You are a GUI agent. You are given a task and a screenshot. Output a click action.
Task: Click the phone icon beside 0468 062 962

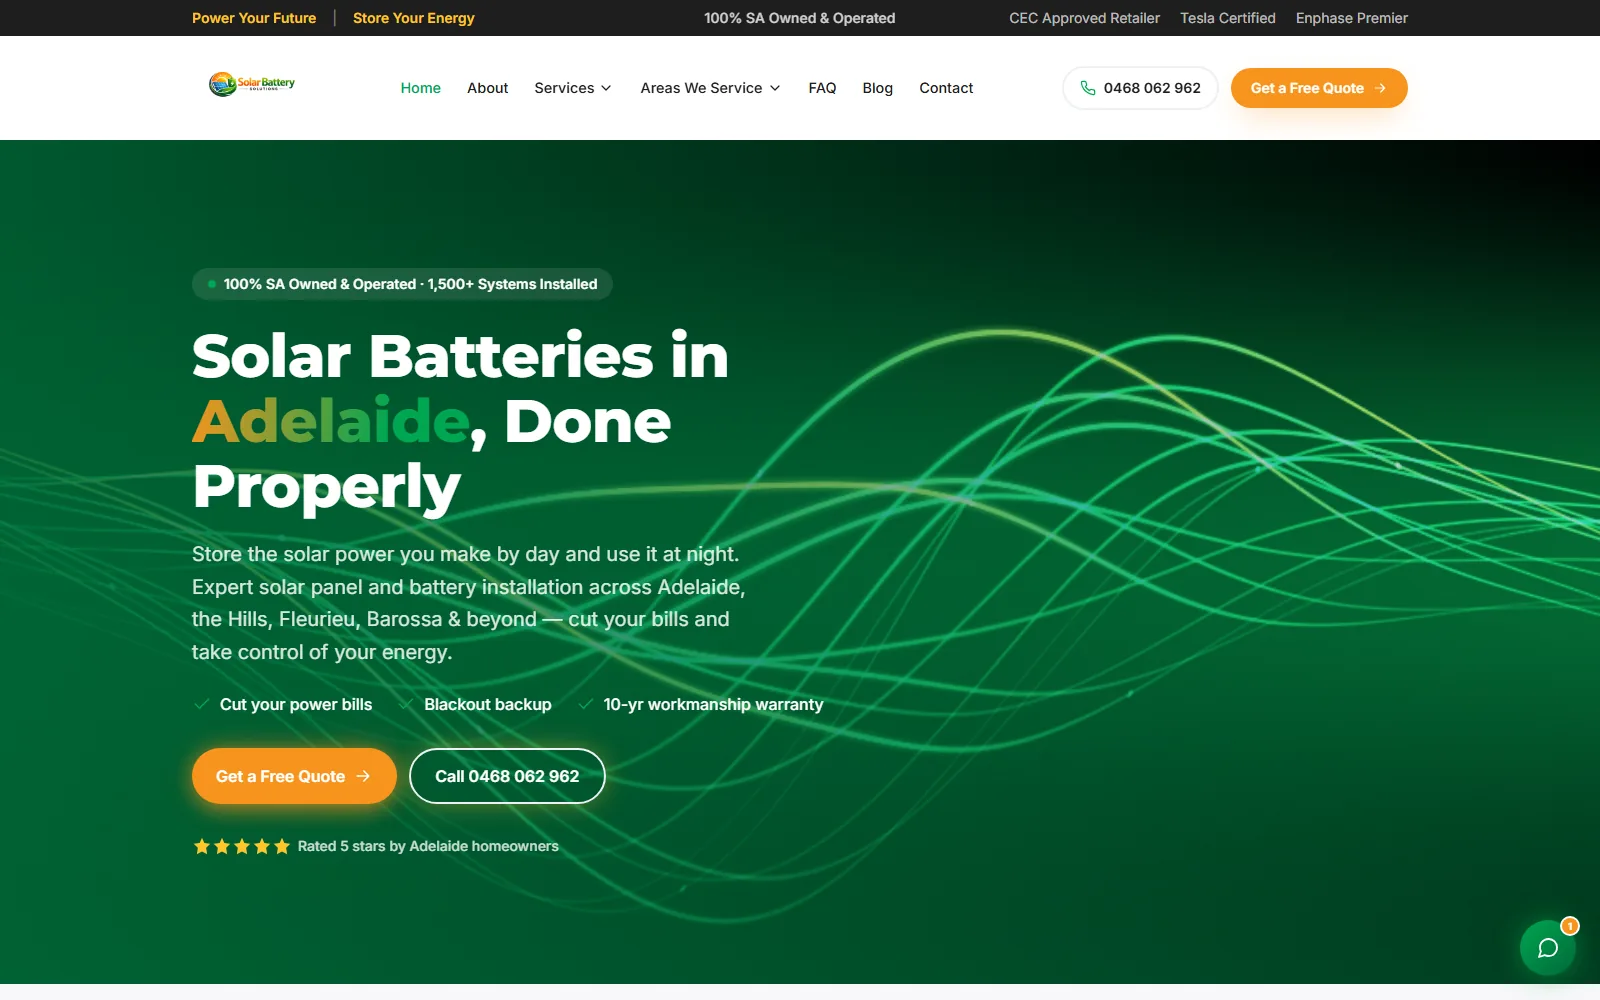point(1088,88)
